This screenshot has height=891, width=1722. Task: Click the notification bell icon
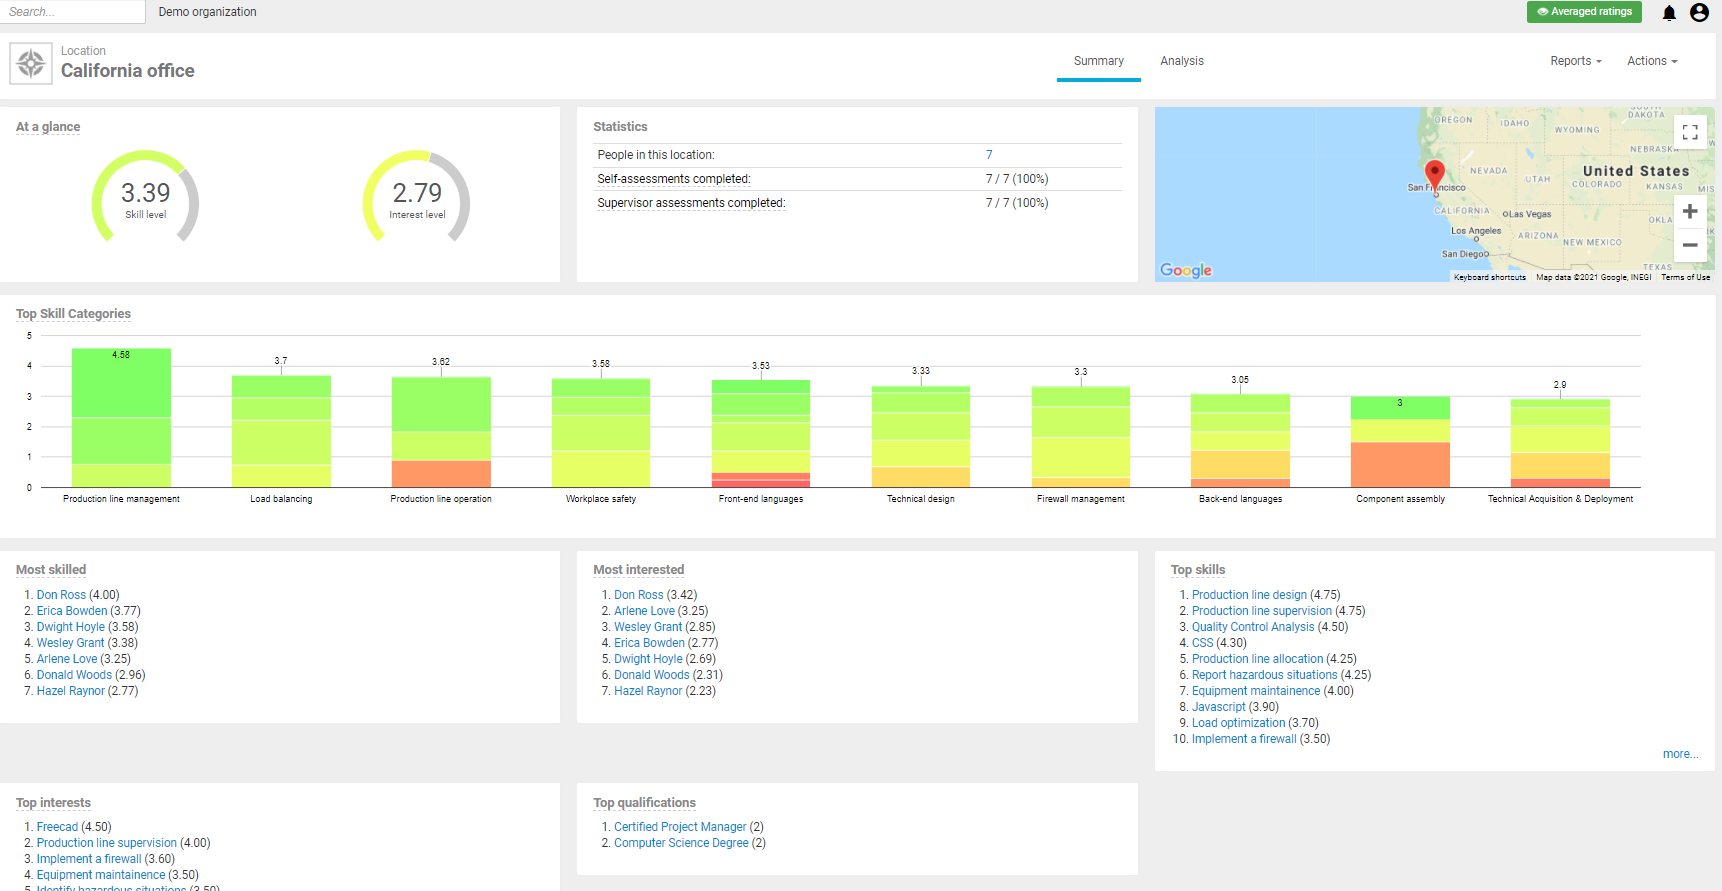[x=1669, y=13]
